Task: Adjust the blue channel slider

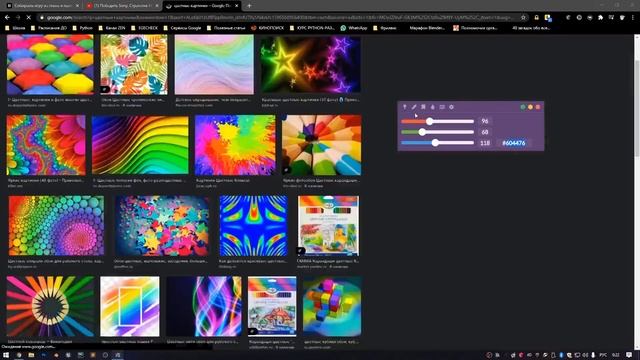Action: 437,142
